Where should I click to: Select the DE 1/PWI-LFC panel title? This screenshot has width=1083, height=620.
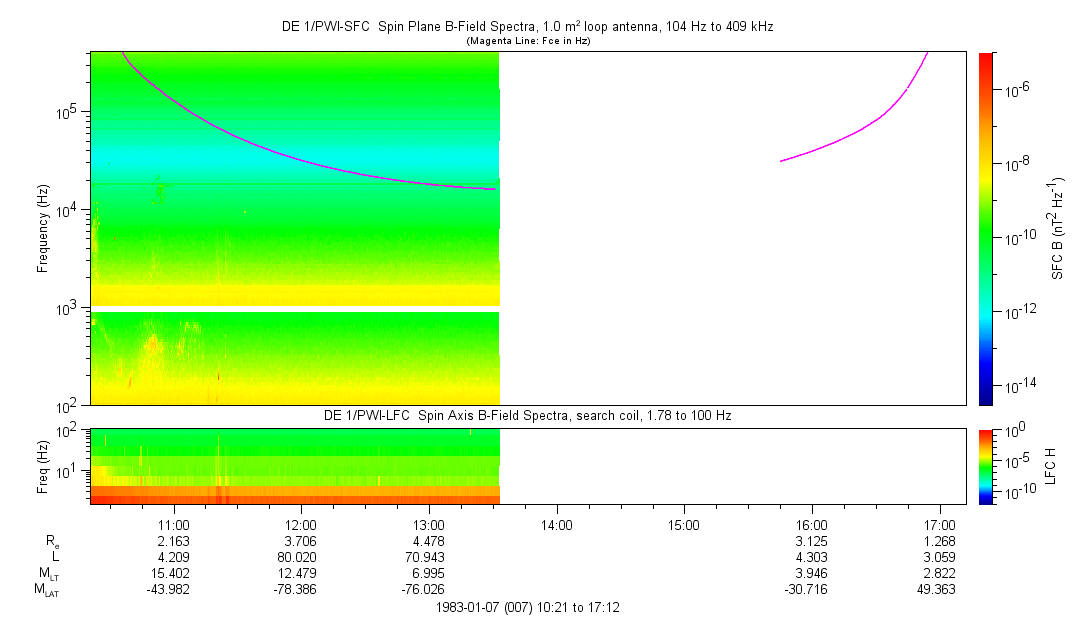point(527,415)
